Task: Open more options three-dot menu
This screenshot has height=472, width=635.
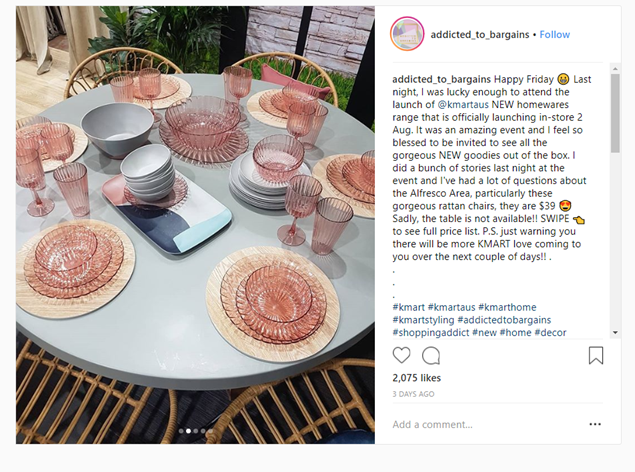Action: point(595,424)
